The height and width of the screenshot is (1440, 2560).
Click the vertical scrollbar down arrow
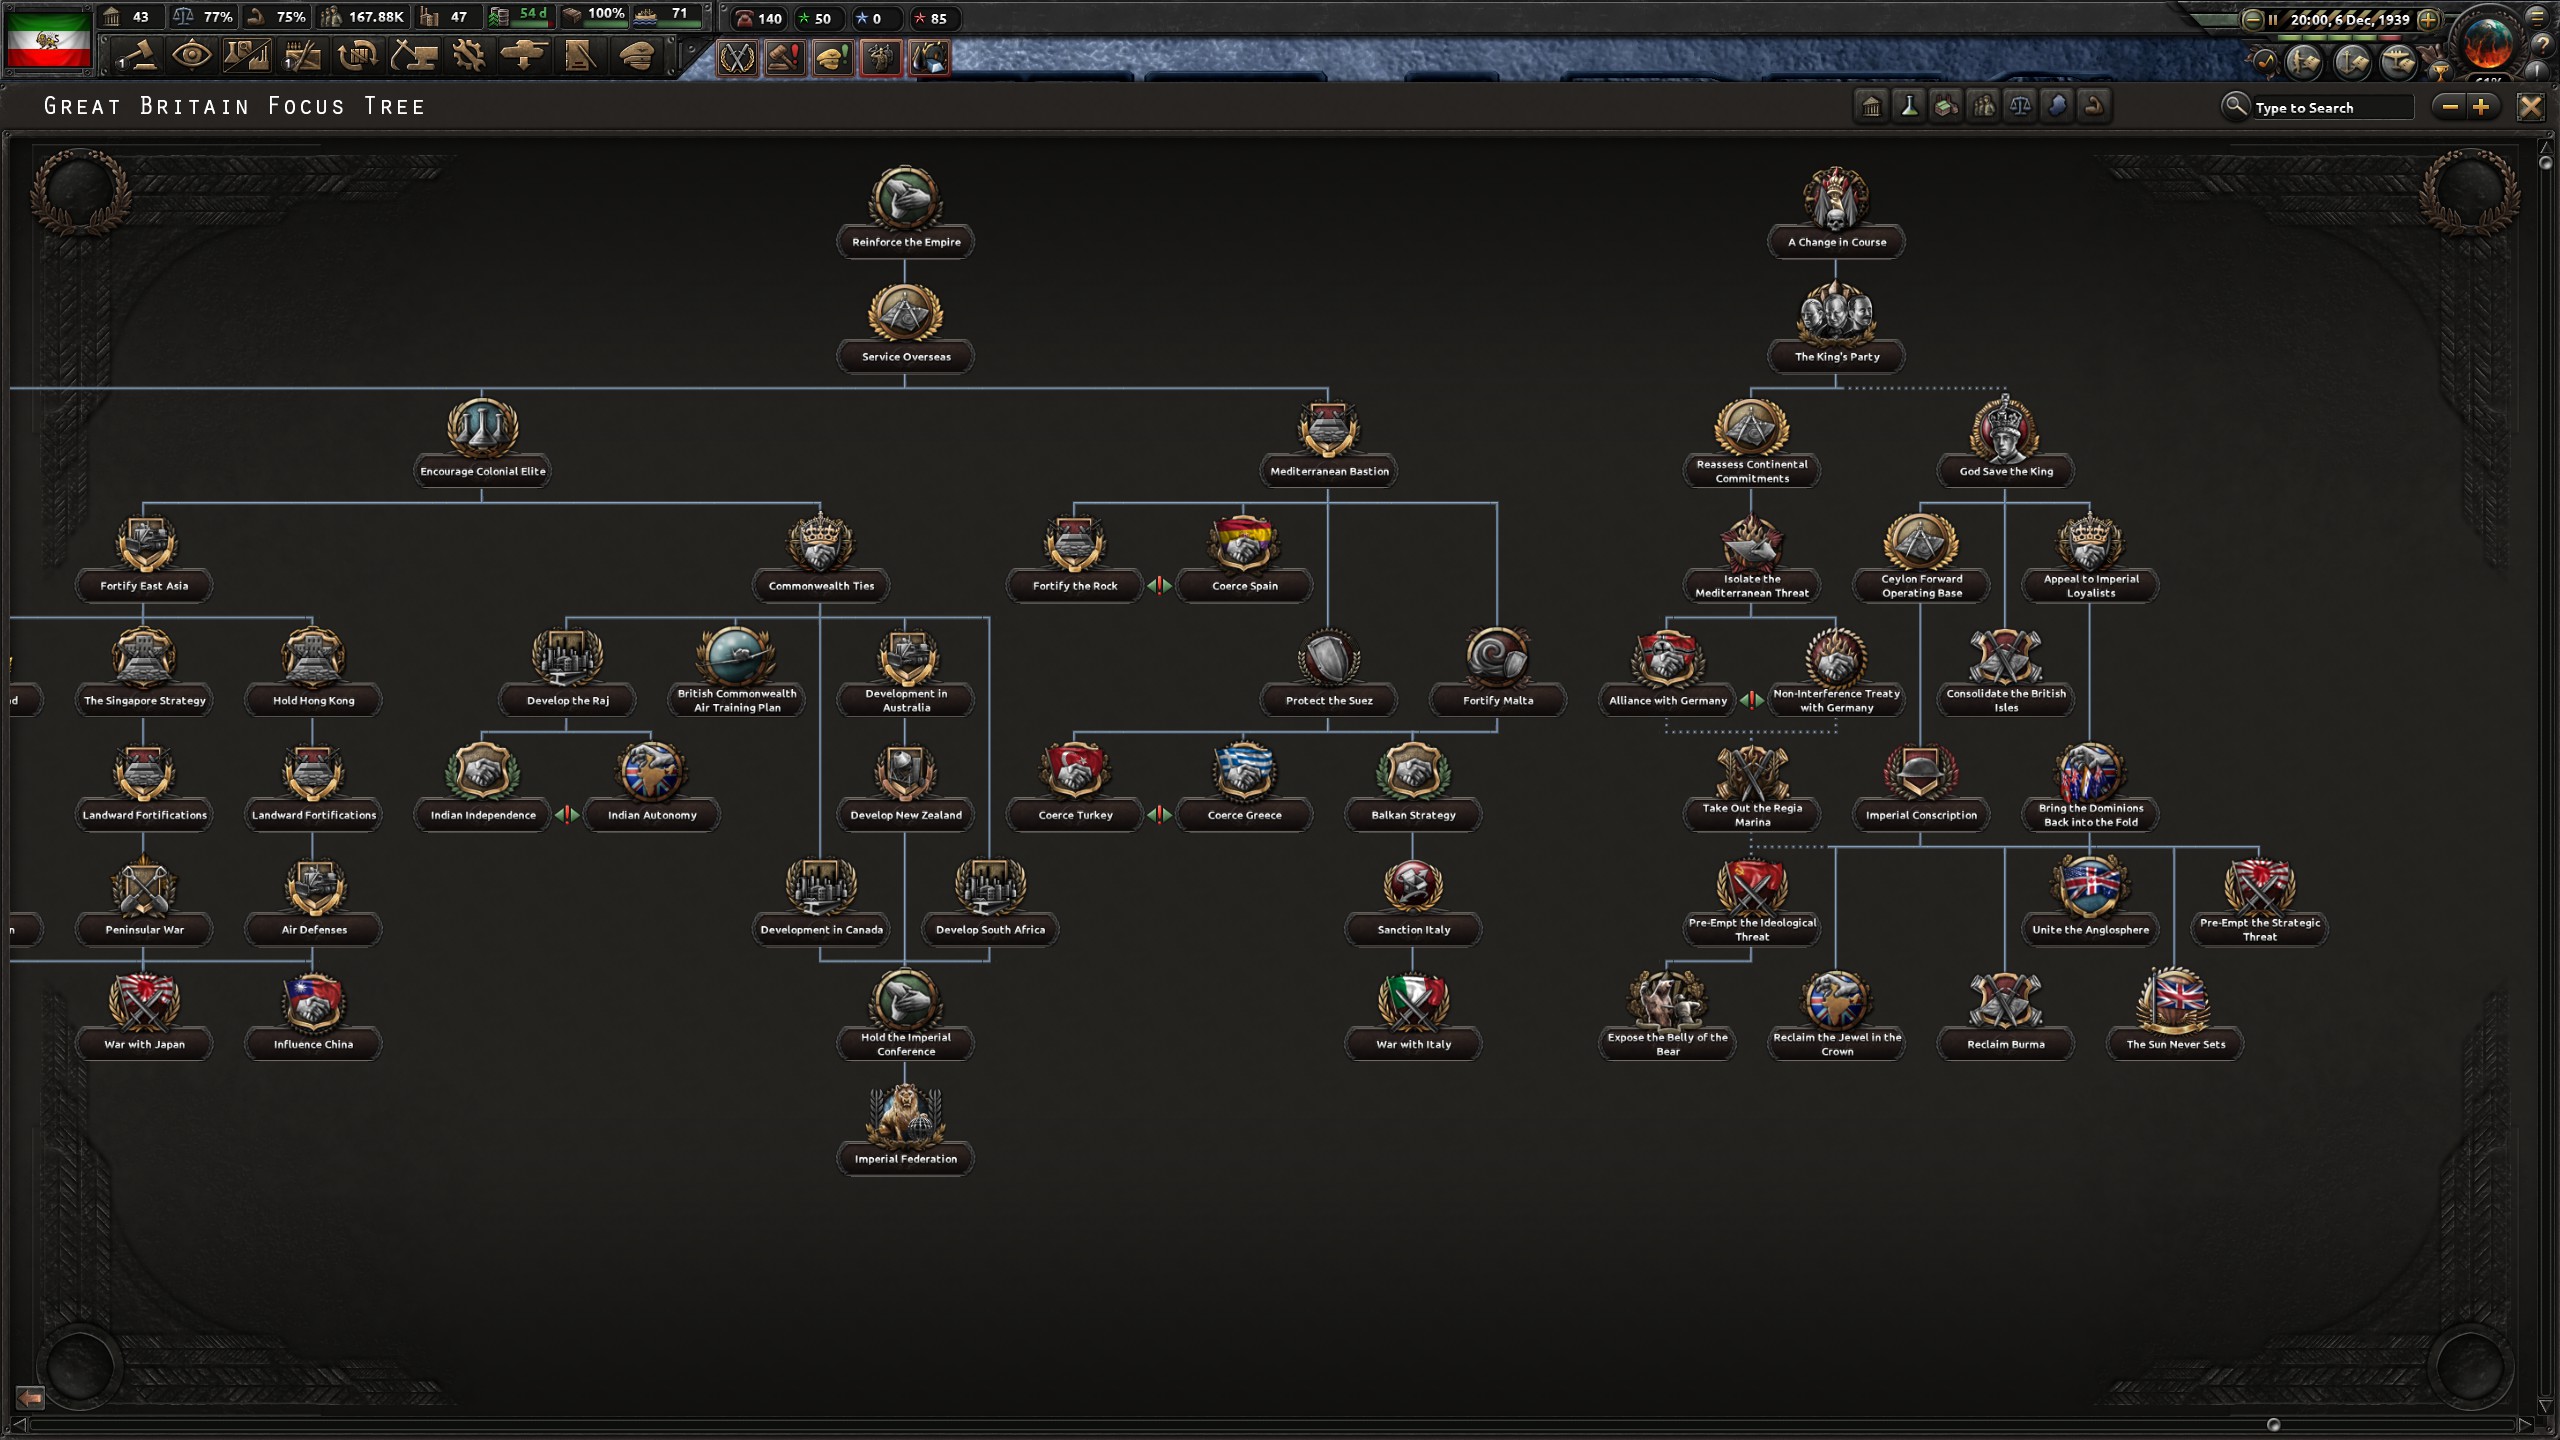(2545, 1407)
